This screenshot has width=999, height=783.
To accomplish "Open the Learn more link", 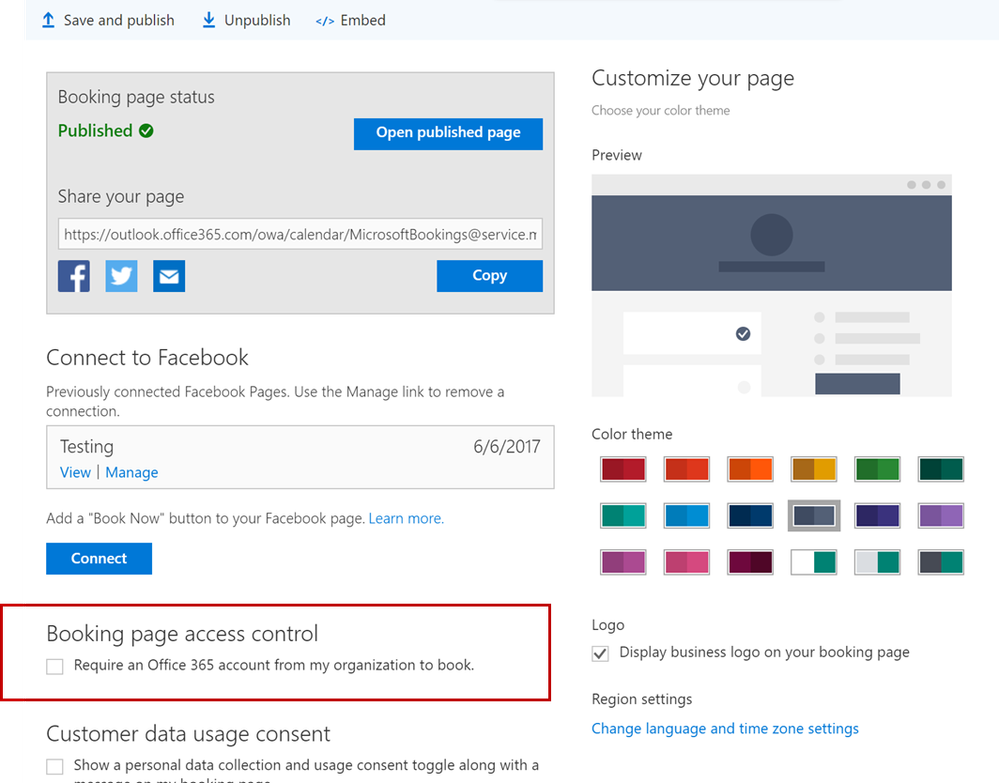I will pos(406,519).
